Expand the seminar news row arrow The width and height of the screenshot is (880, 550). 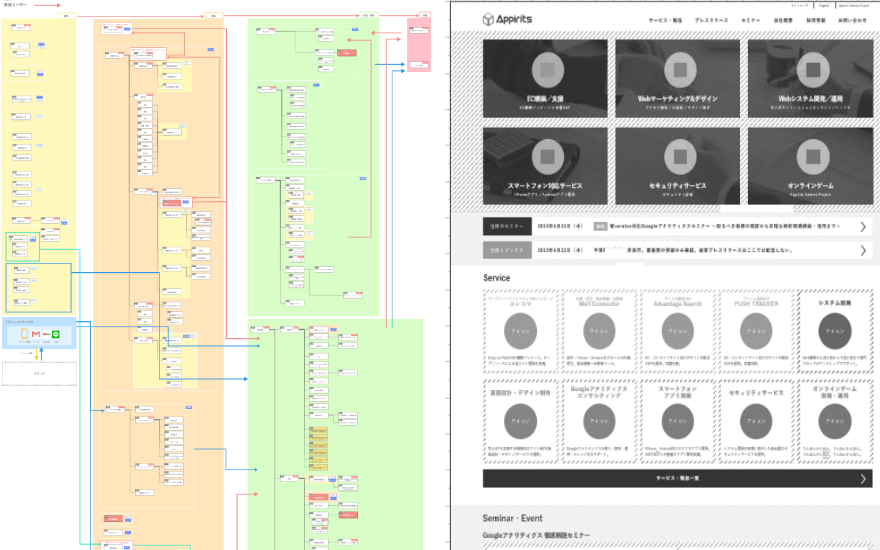pos(863,227)
